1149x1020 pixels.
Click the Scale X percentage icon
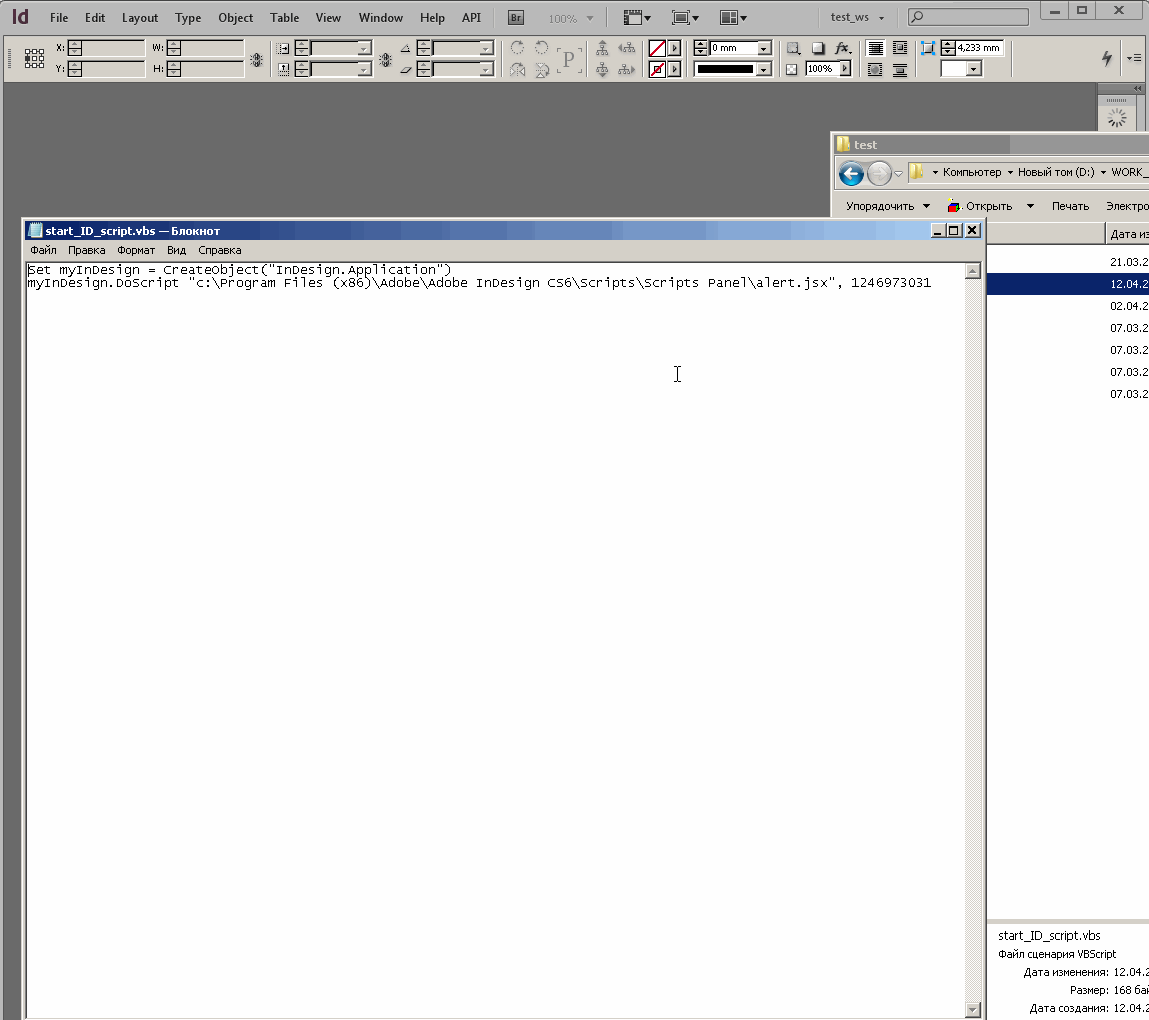283,48
